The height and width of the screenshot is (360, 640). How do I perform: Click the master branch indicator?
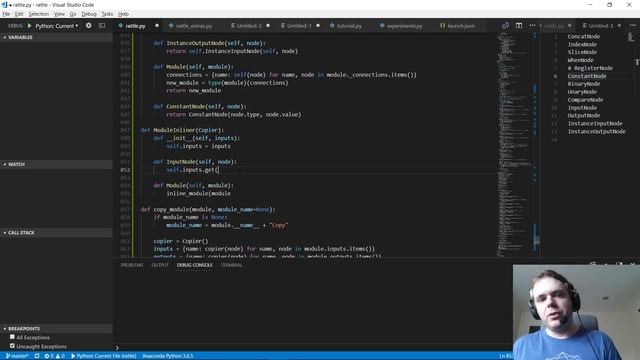click(17, 356)
